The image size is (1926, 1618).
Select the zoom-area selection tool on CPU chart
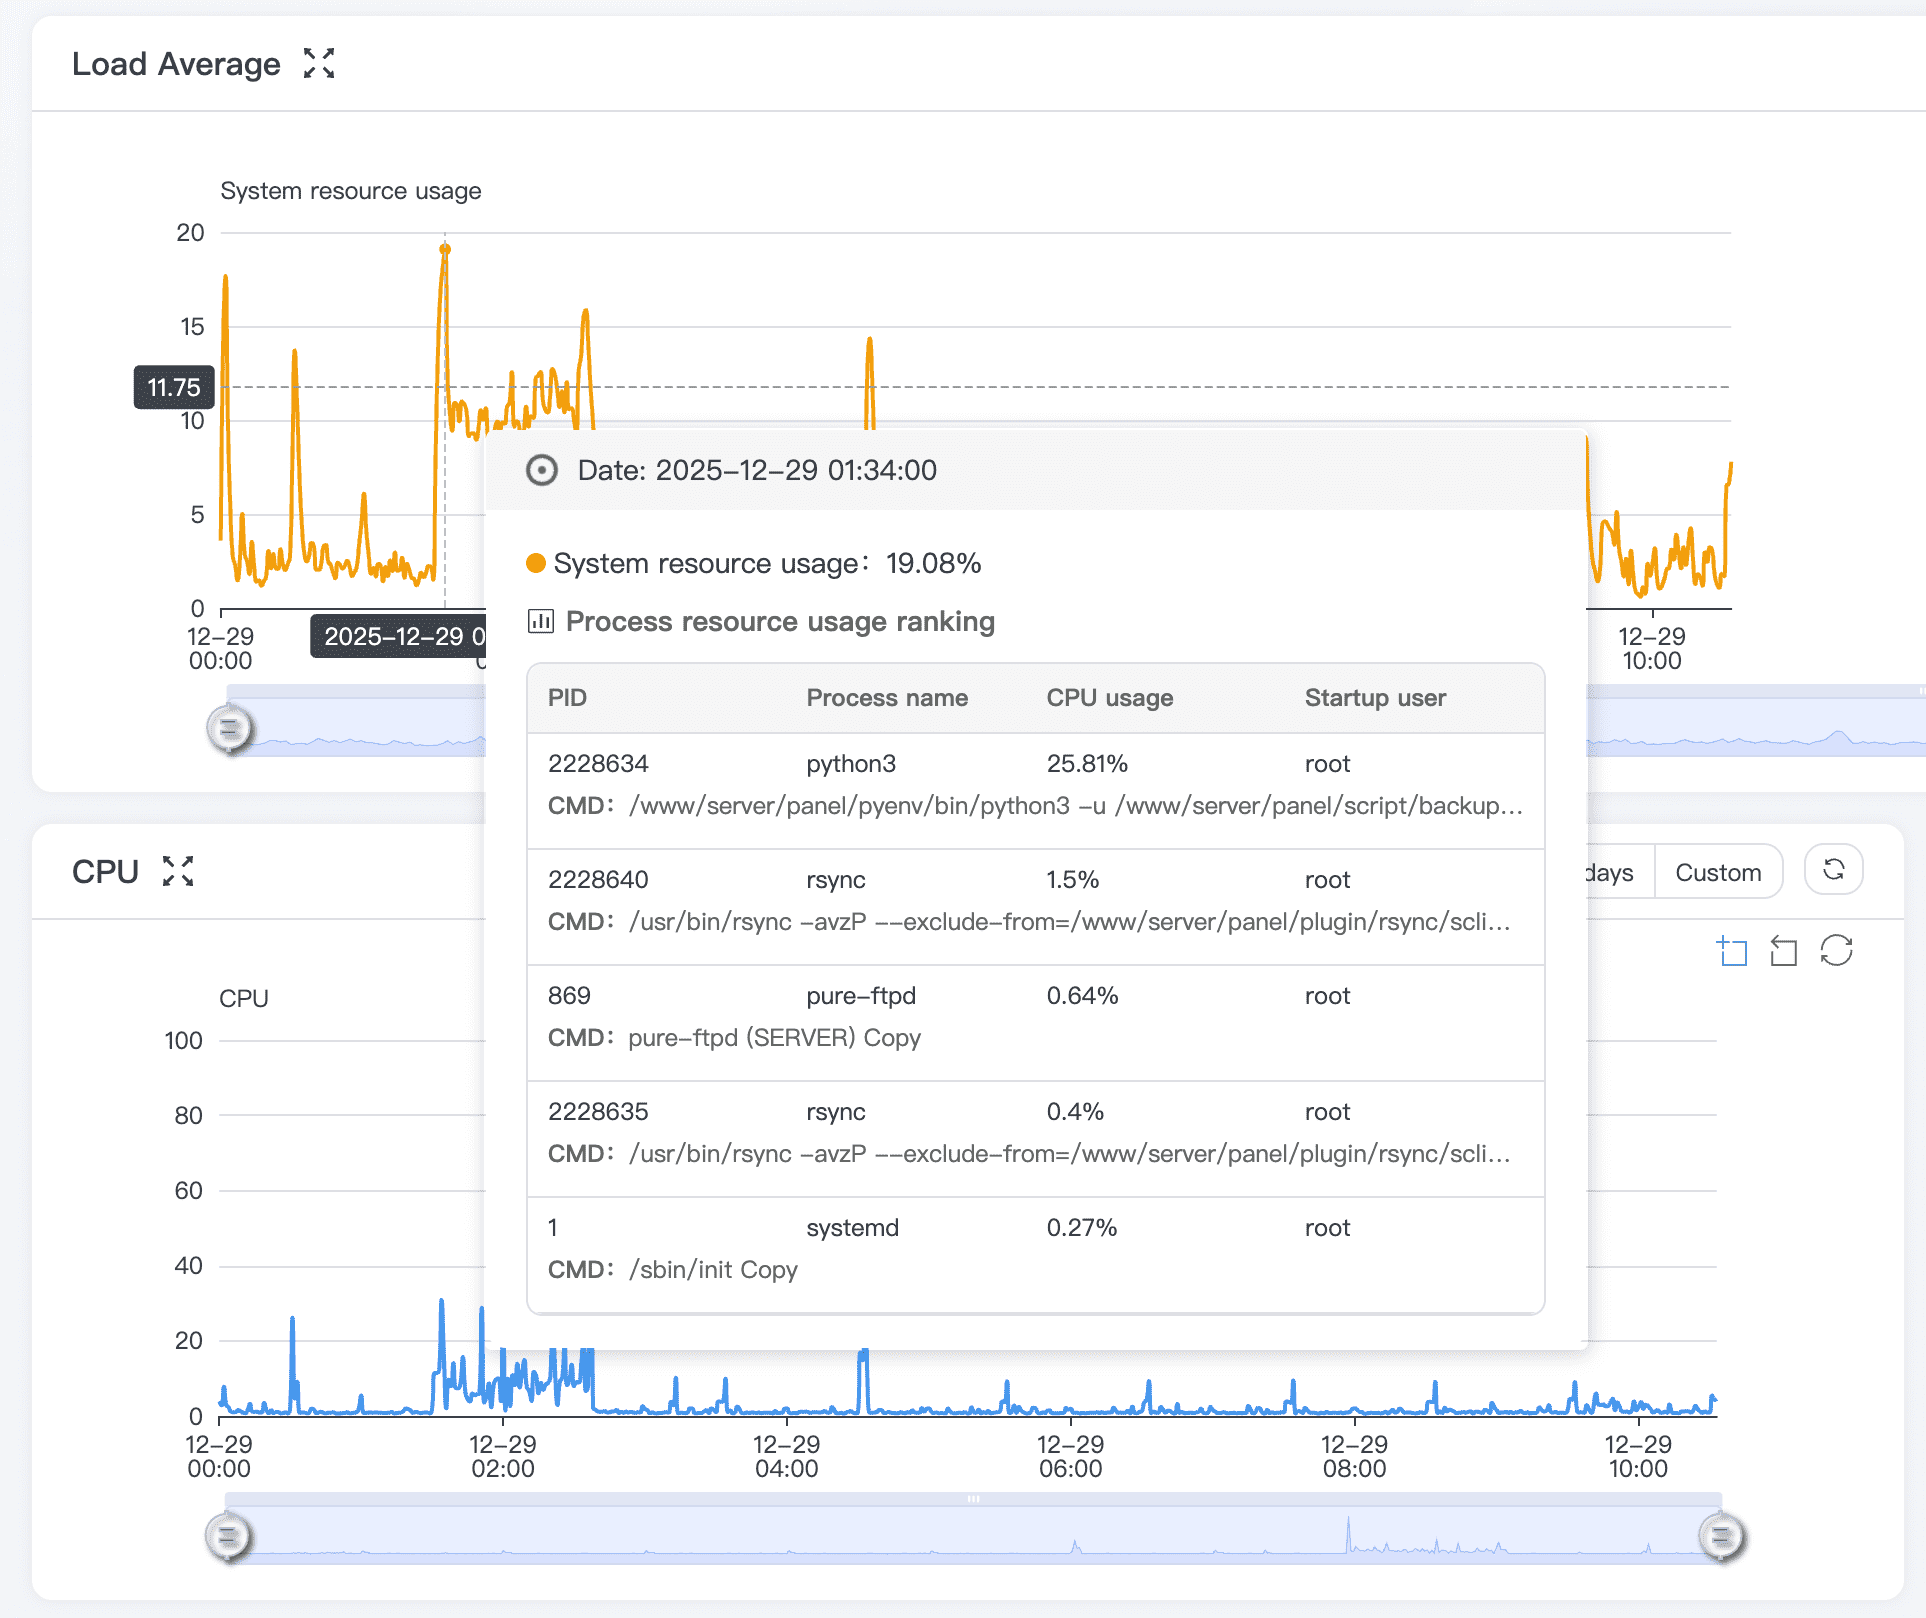(1734, 951)
